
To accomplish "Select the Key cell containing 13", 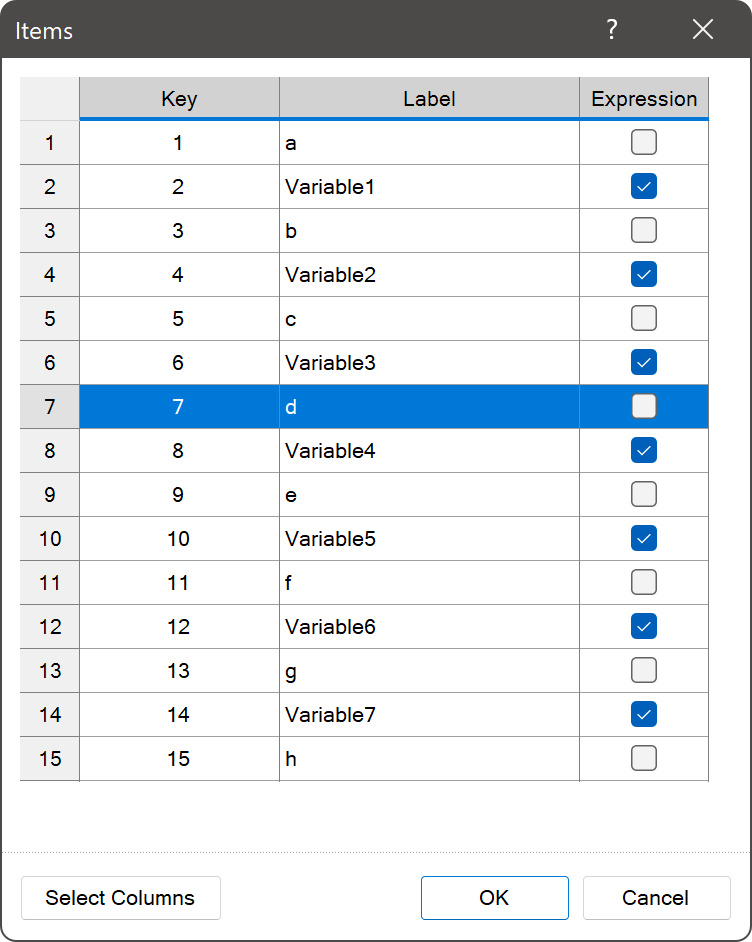I will click(179, 670).
